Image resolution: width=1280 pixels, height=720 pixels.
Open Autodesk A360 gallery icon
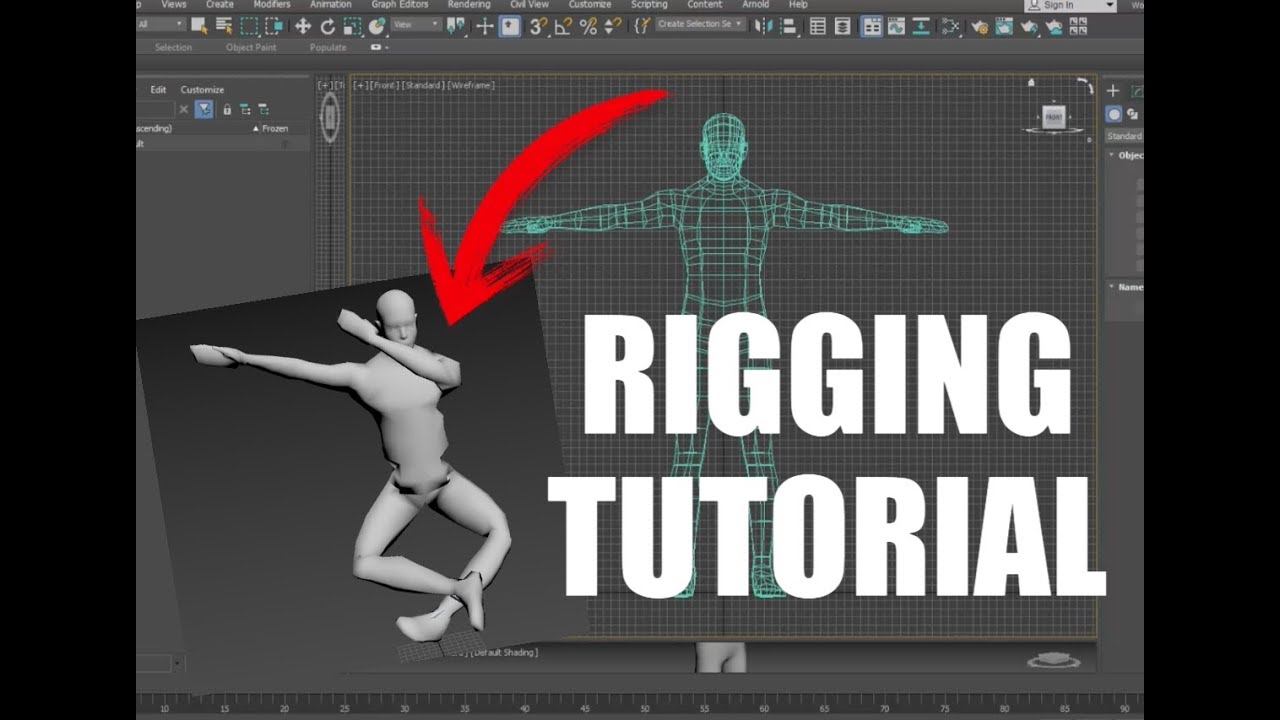point(1078,26)
